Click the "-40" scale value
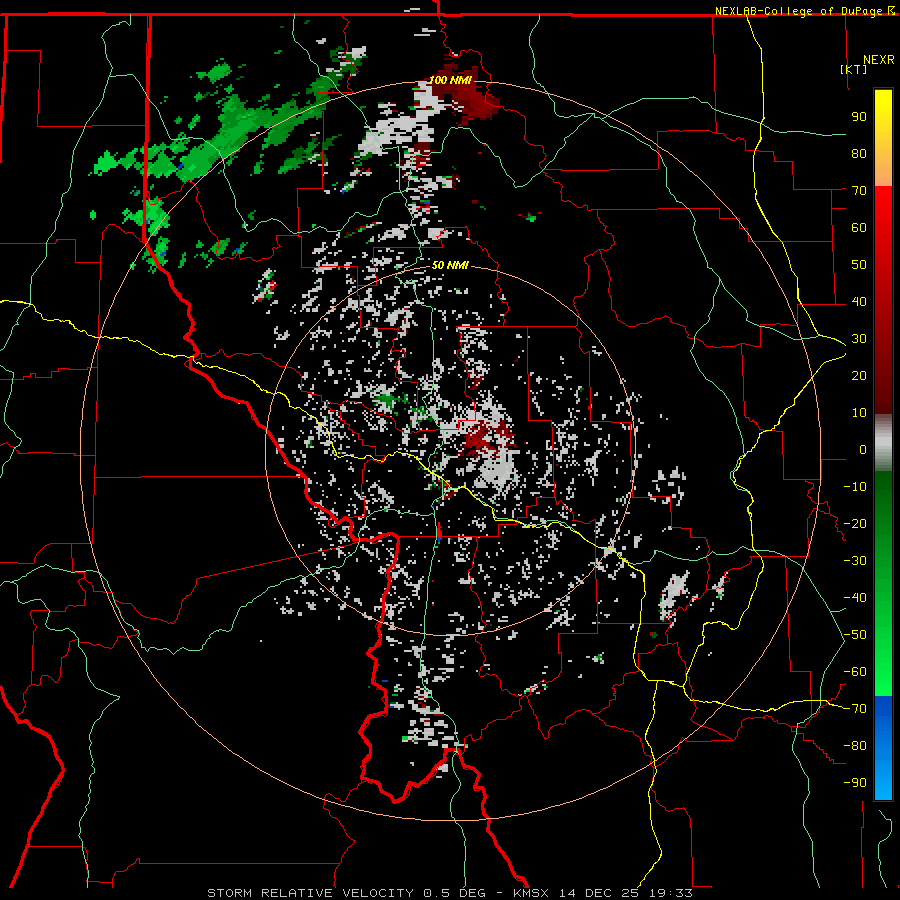900x900 pixels. [855, 598]
